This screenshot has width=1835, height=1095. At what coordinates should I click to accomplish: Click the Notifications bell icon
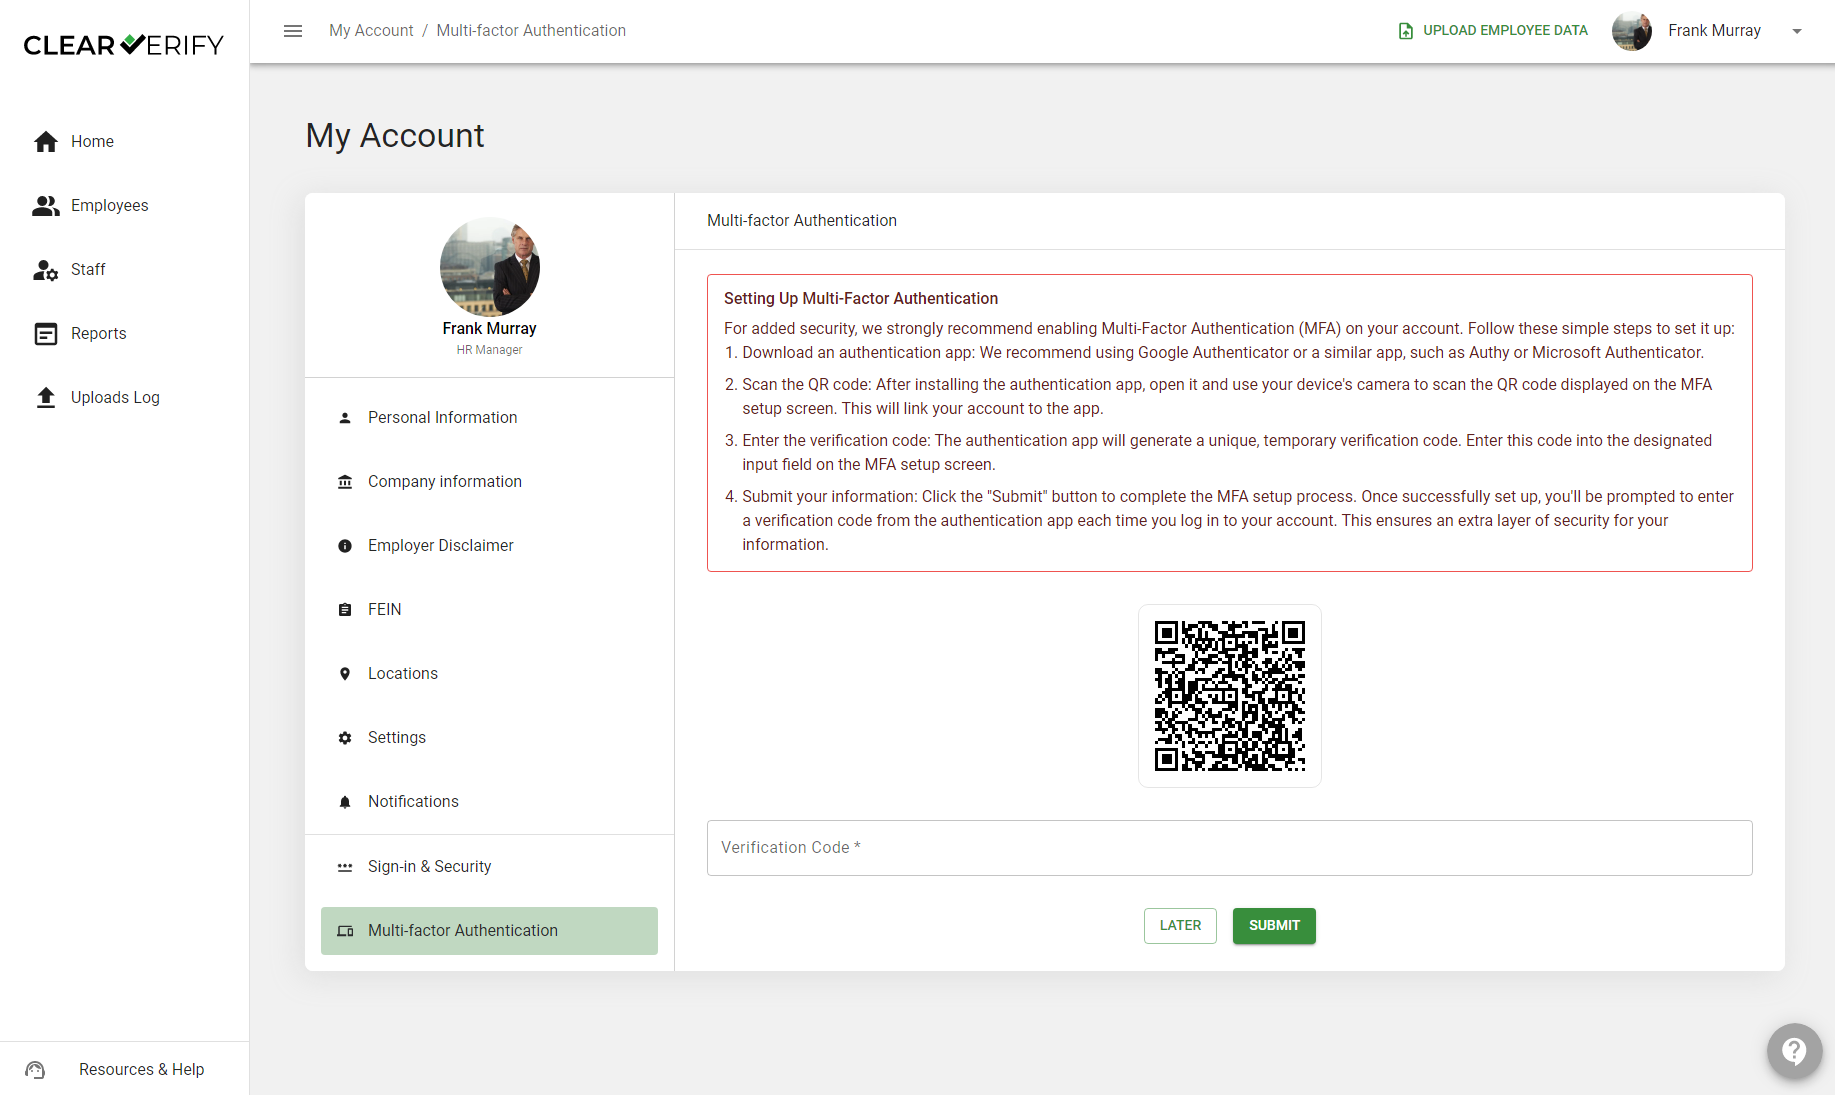[345, 802]
